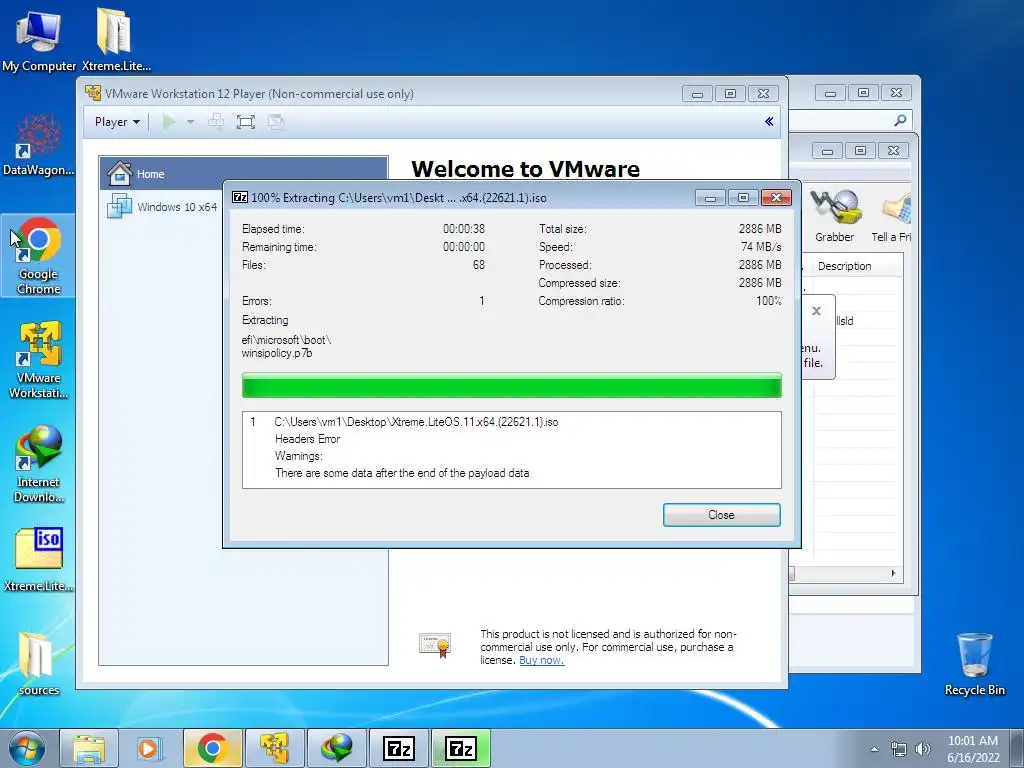Click VMware logo icon in window title bar
The image size is (1024, 768).
click(93, 93)
